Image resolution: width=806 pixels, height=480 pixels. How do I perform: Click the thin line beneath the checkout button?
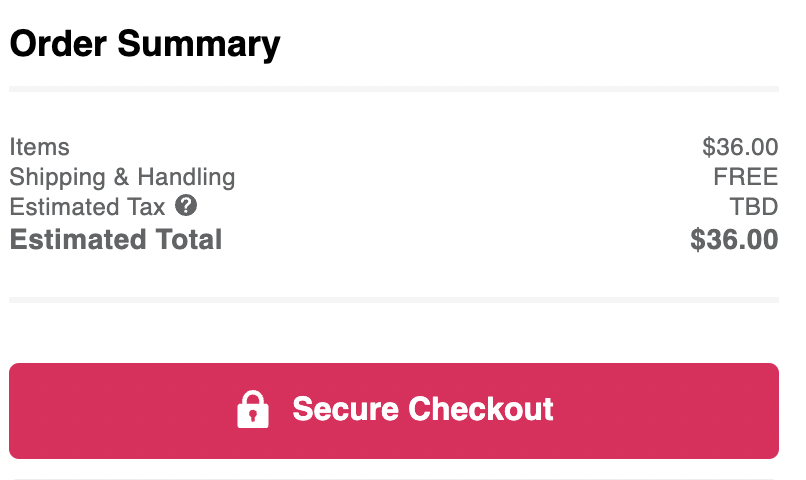(x=394, y=479)
